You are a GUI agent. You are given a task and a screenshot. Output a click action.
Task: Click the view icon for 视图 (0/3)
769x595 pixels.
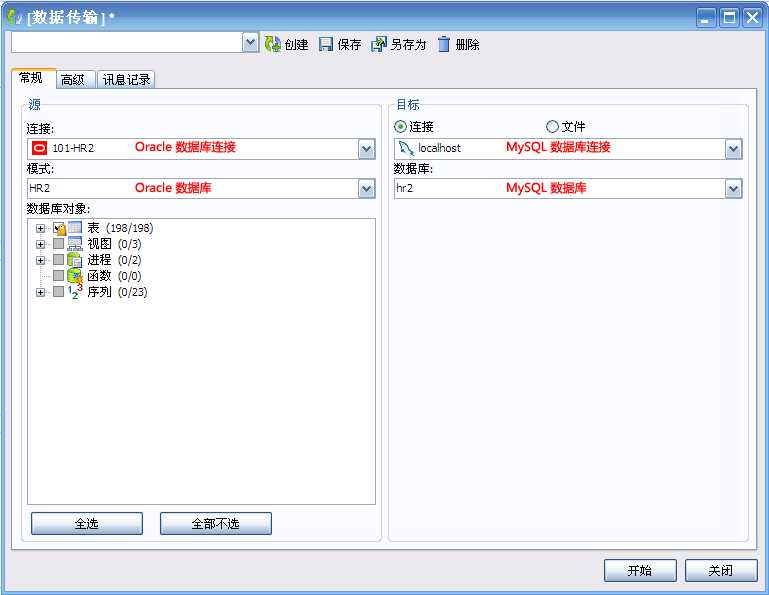click(x=75, y=244)
